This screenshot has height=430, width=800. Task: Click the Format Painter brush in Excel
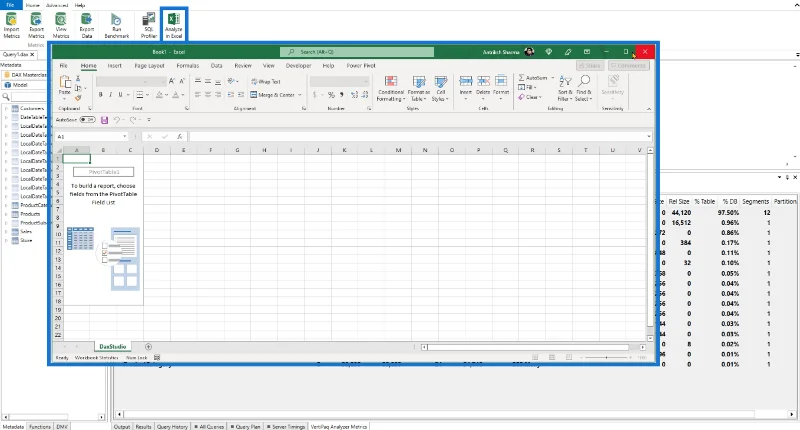[78, 97]
